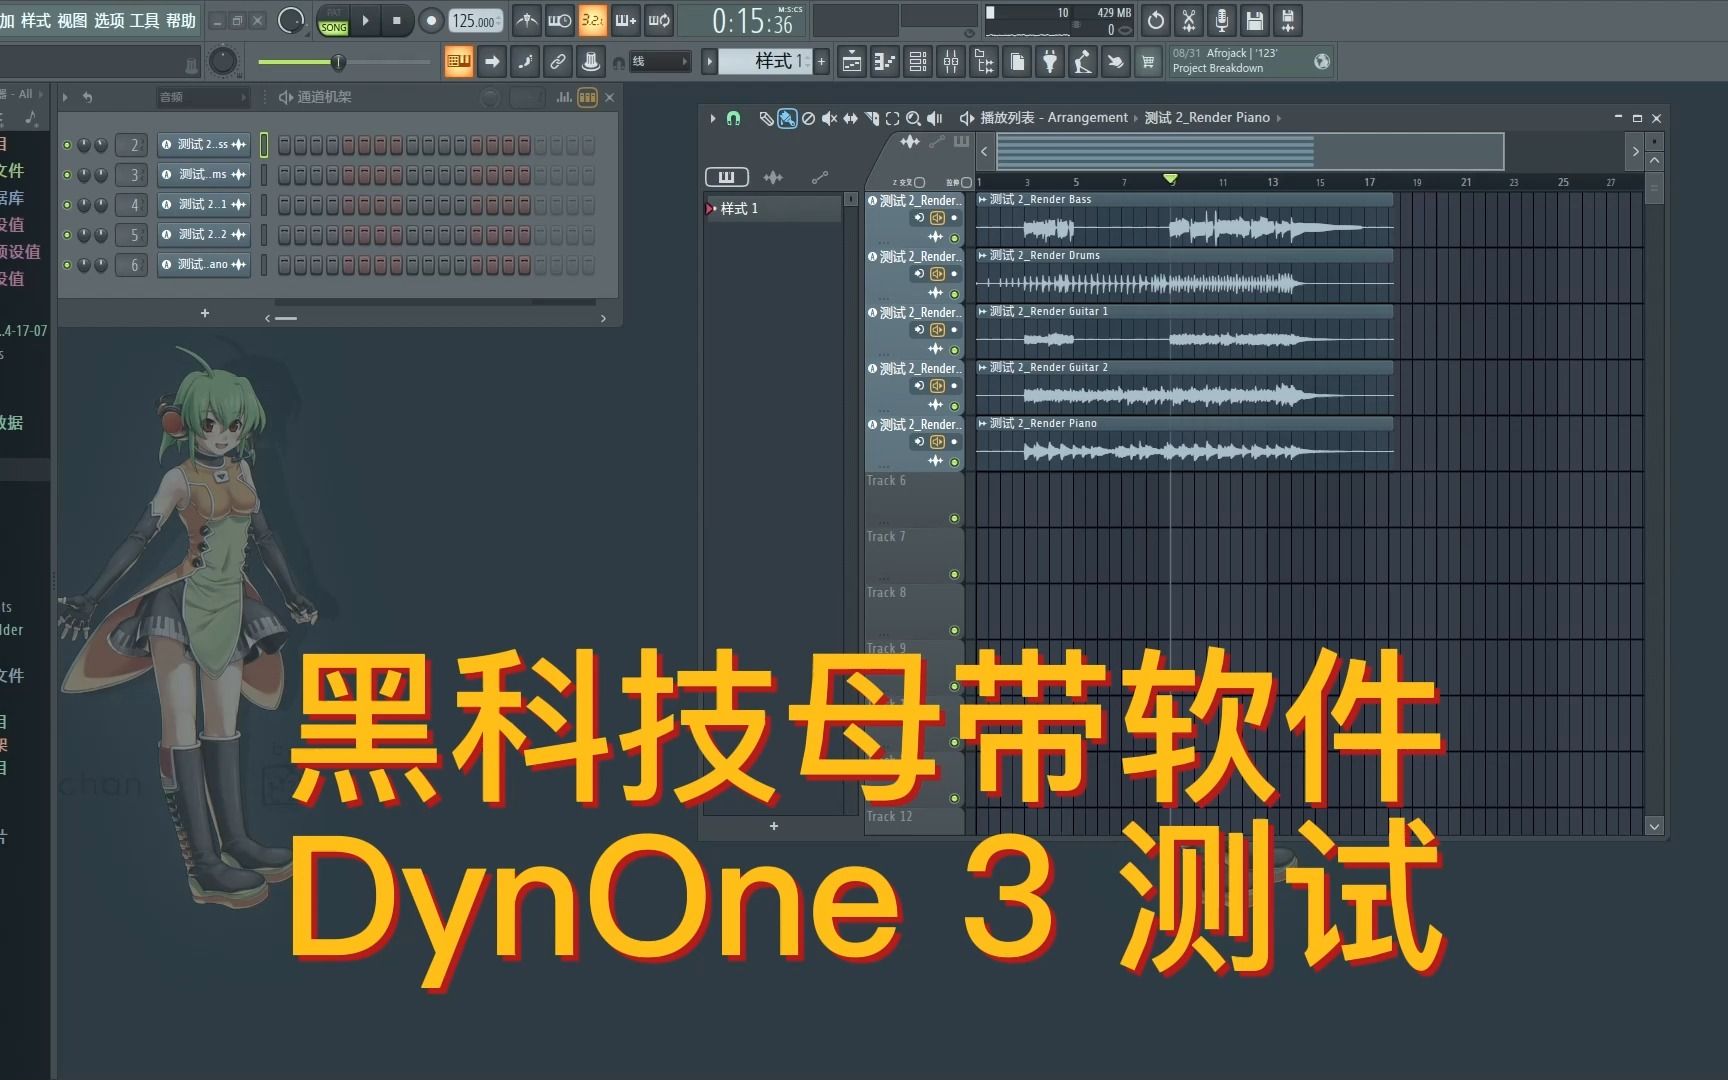Adjust the main pitch slider
The height and width of the screenshot is (1080, 1728).
point(343,62)
